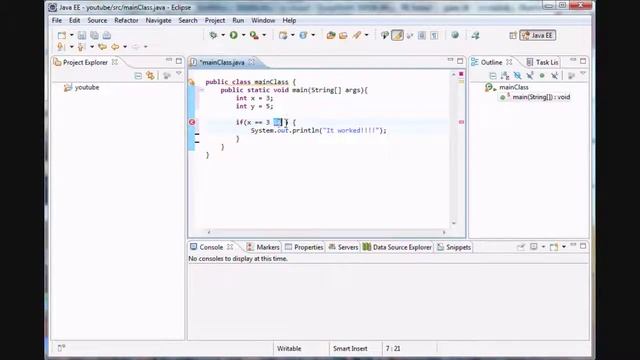Launch the green Run button
This screenshot has height=360, width=640.
(234, 36)
